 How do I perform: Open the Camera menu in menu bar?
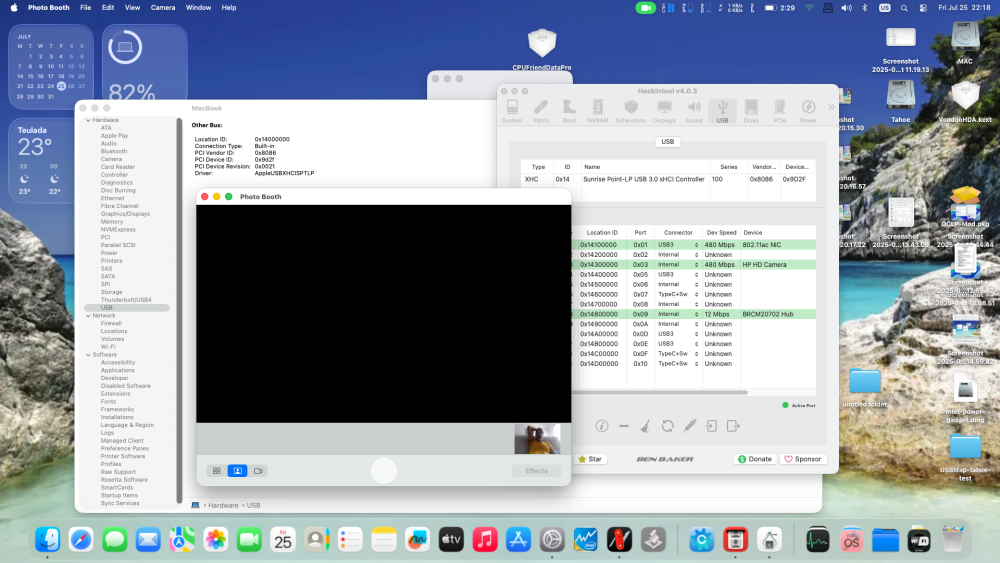point(163,8)
